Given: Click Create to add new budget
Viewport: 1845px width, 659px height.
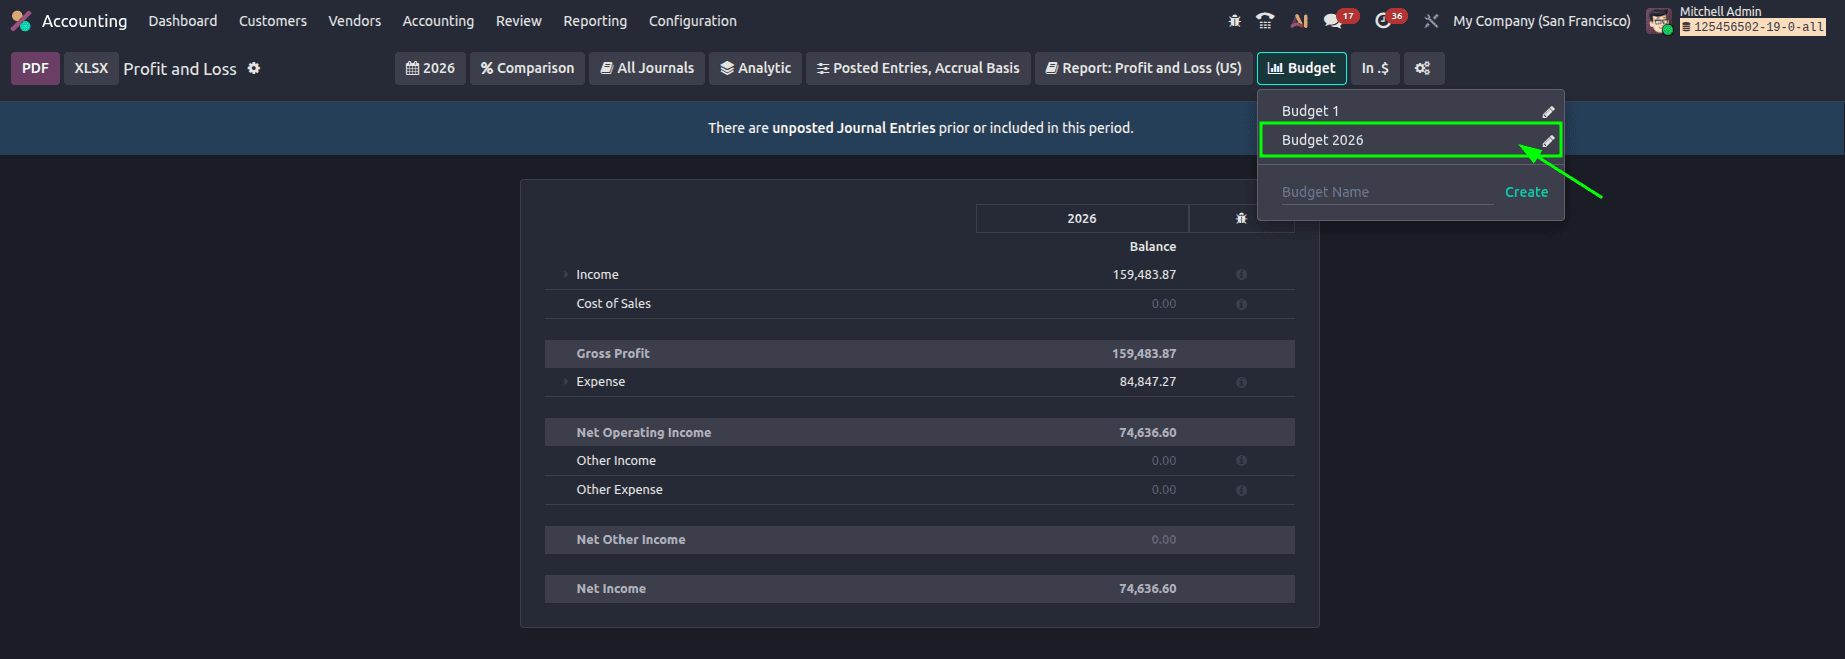Looking at the screenshot, I should [1526, 192].
